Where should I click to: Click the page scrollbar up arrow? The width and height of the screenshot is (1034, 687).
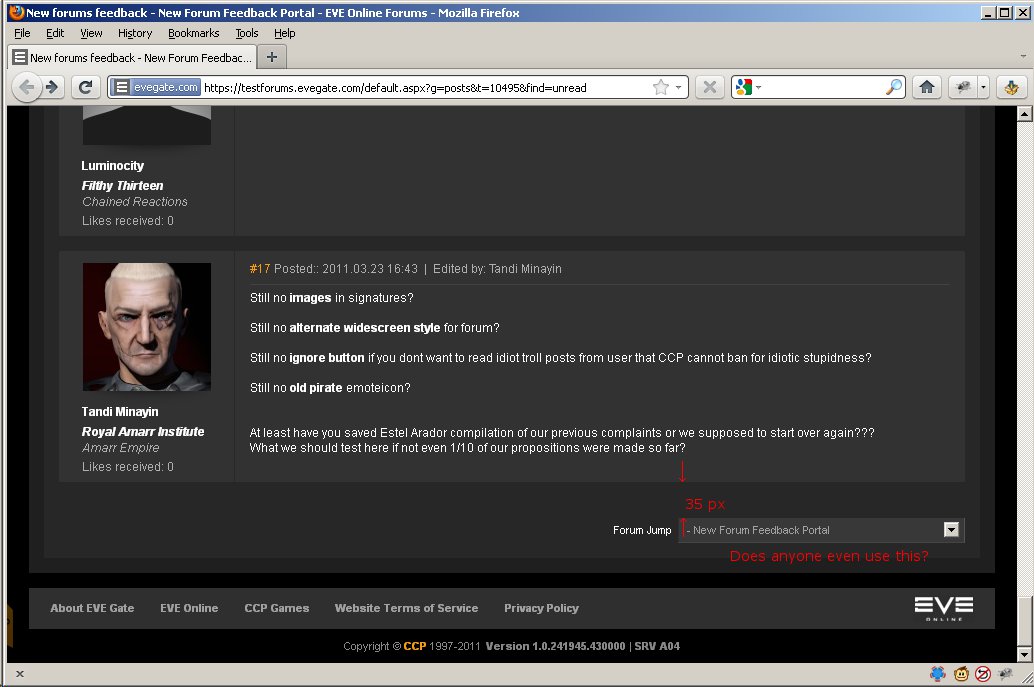(1024, 114)
